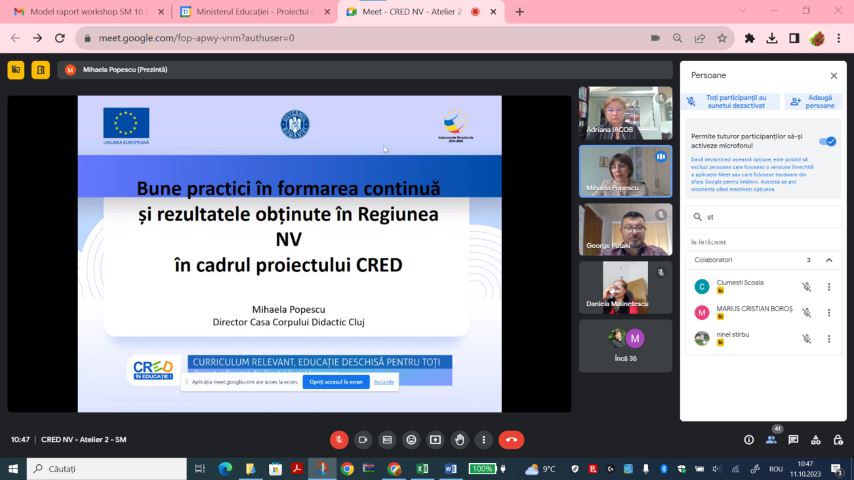854x480 pixels.
Task: Toggle allow participants to enable microphone
Action: coord(827,141)
